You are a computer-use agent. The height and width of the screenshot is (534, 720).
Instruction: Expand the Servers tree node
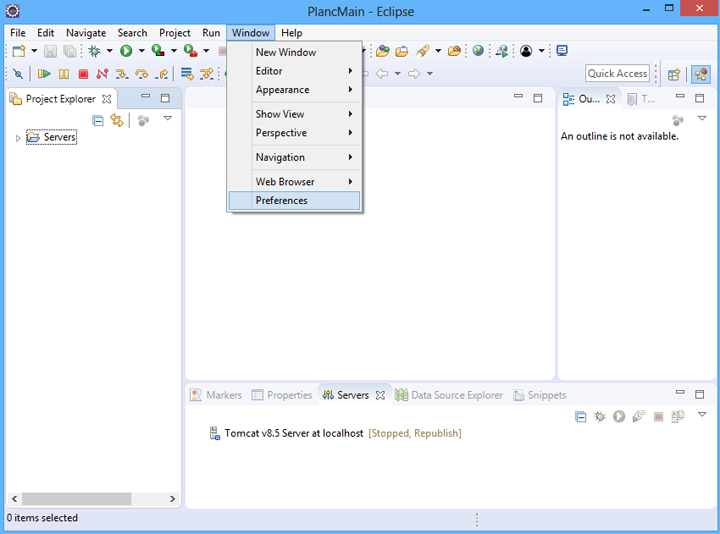click(18, 138)
